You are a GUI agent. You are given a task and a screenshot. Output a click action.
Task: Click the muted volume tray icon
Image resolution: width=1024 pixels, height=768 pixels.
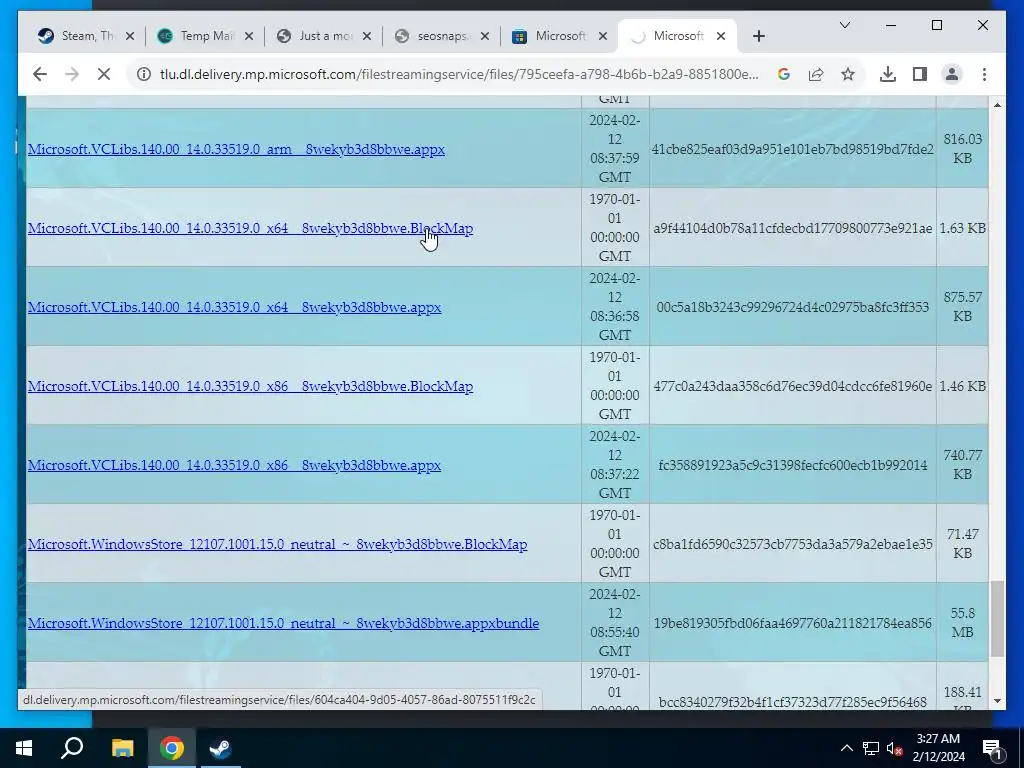894,748
